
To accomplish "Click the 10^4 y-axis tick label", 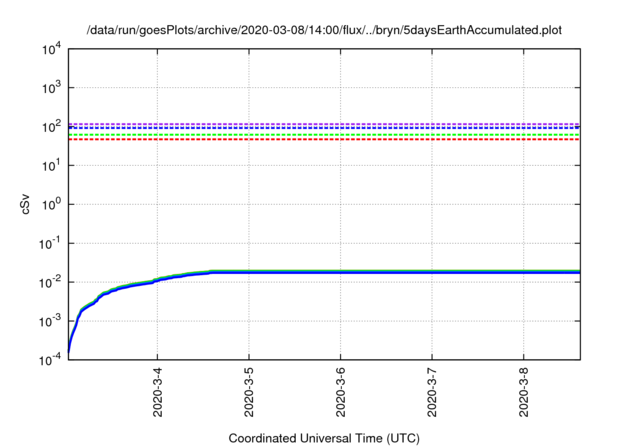I will click(x=51, y=49).
